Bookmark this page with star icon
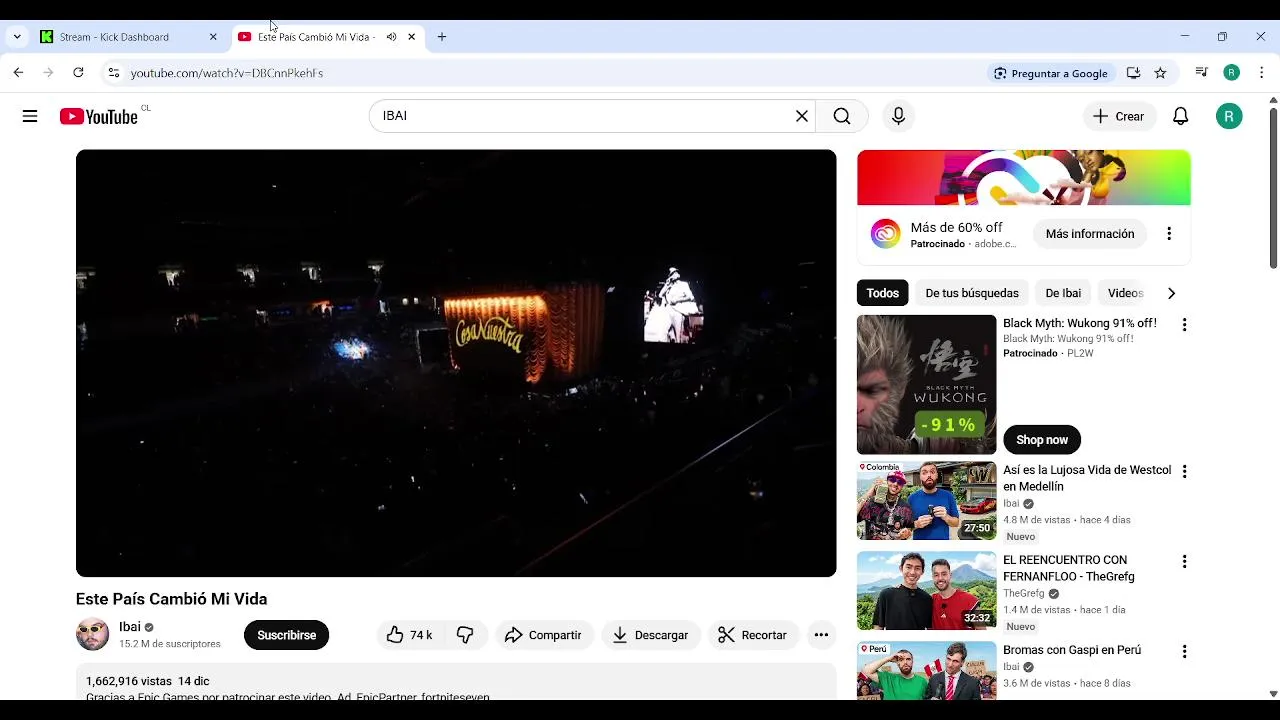Viewport: 1280px width, 720px height. point(1160,73)
